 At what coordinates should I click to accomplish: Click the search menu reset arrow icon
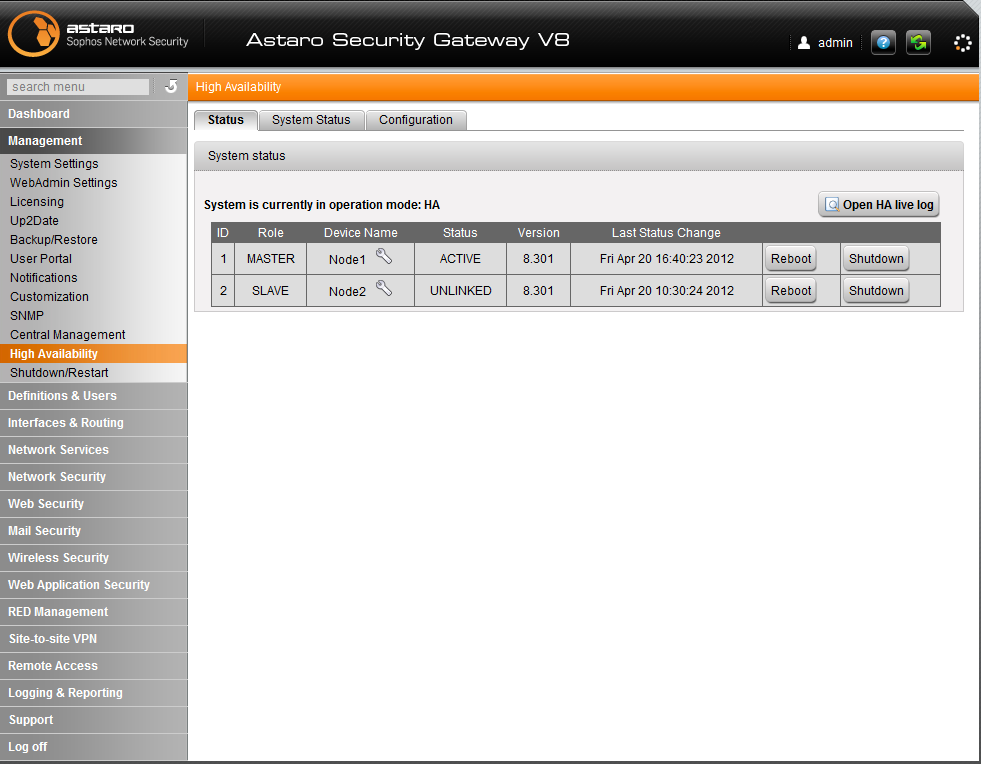pyautogui.click(x=171, y=87)
